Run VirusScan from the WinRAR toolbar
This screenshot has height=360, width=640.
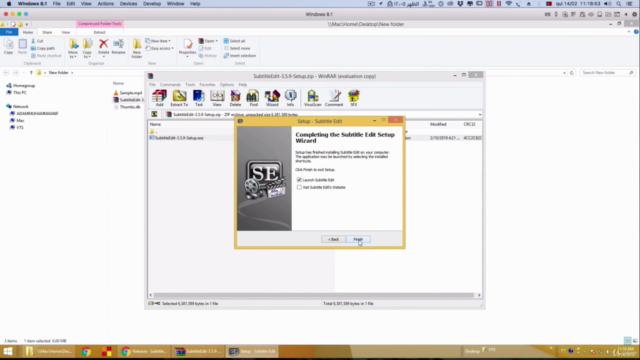point(313,98)
